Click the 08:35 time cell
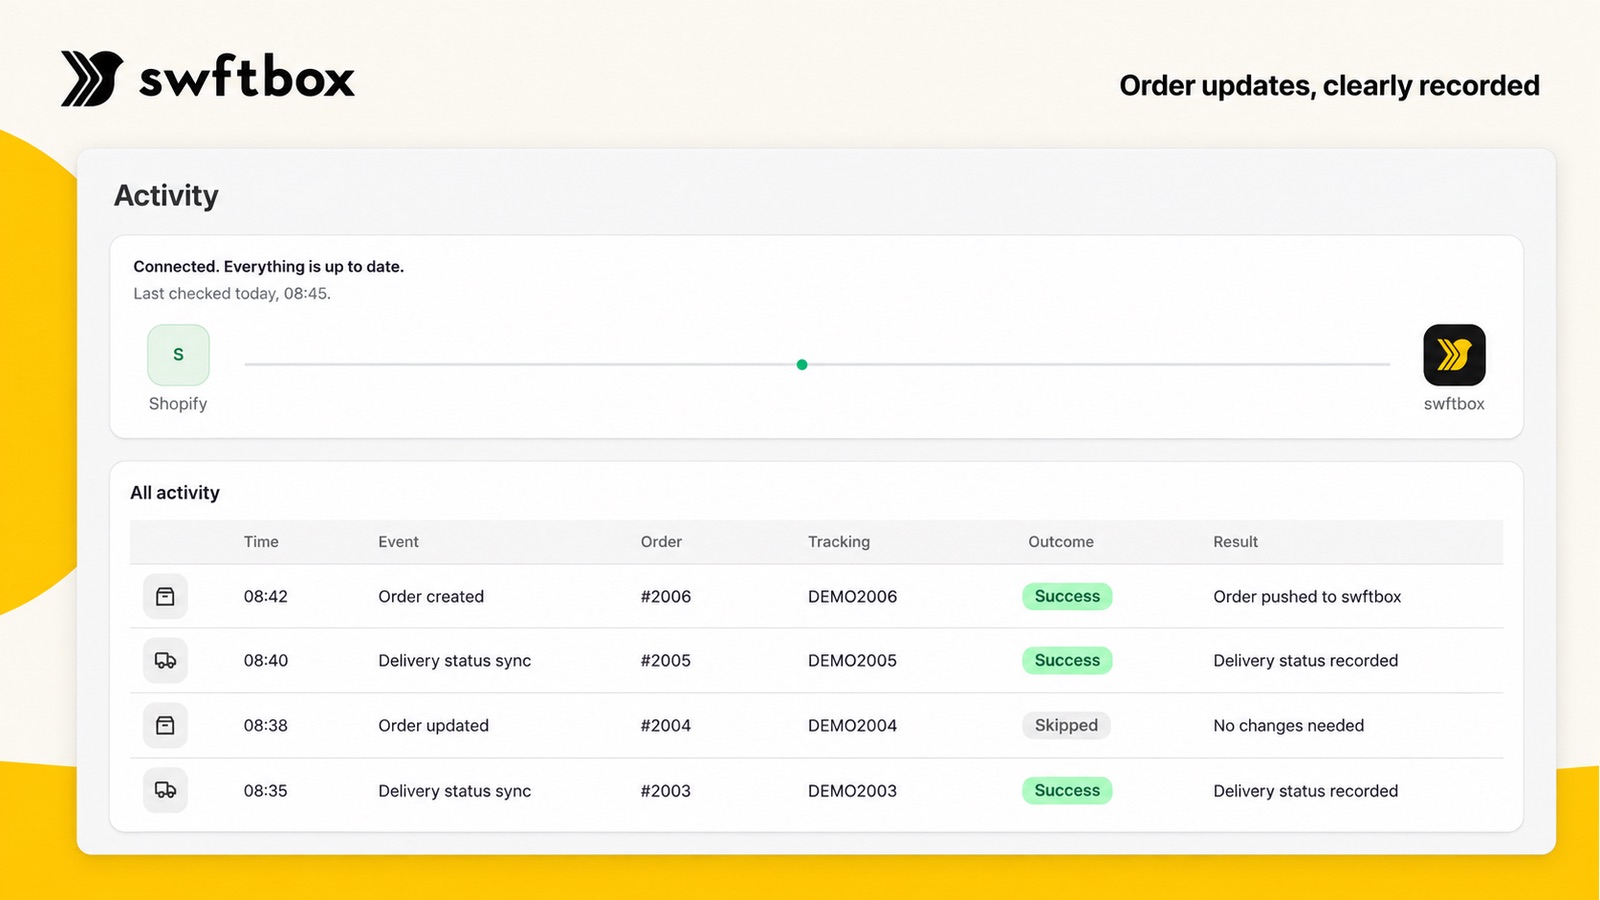This screenshot has width=1600, height=900. point(266,791)
